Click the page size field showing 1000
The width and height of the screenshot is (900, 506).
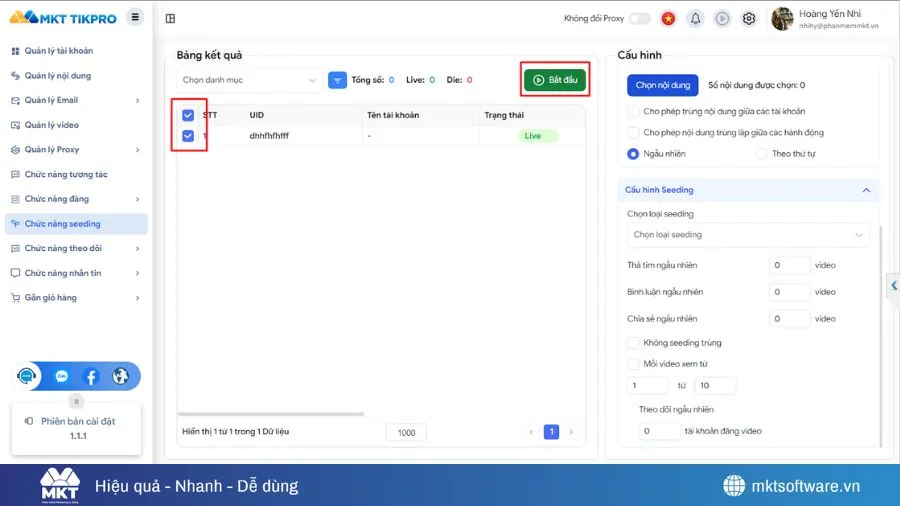coord(406,433)
